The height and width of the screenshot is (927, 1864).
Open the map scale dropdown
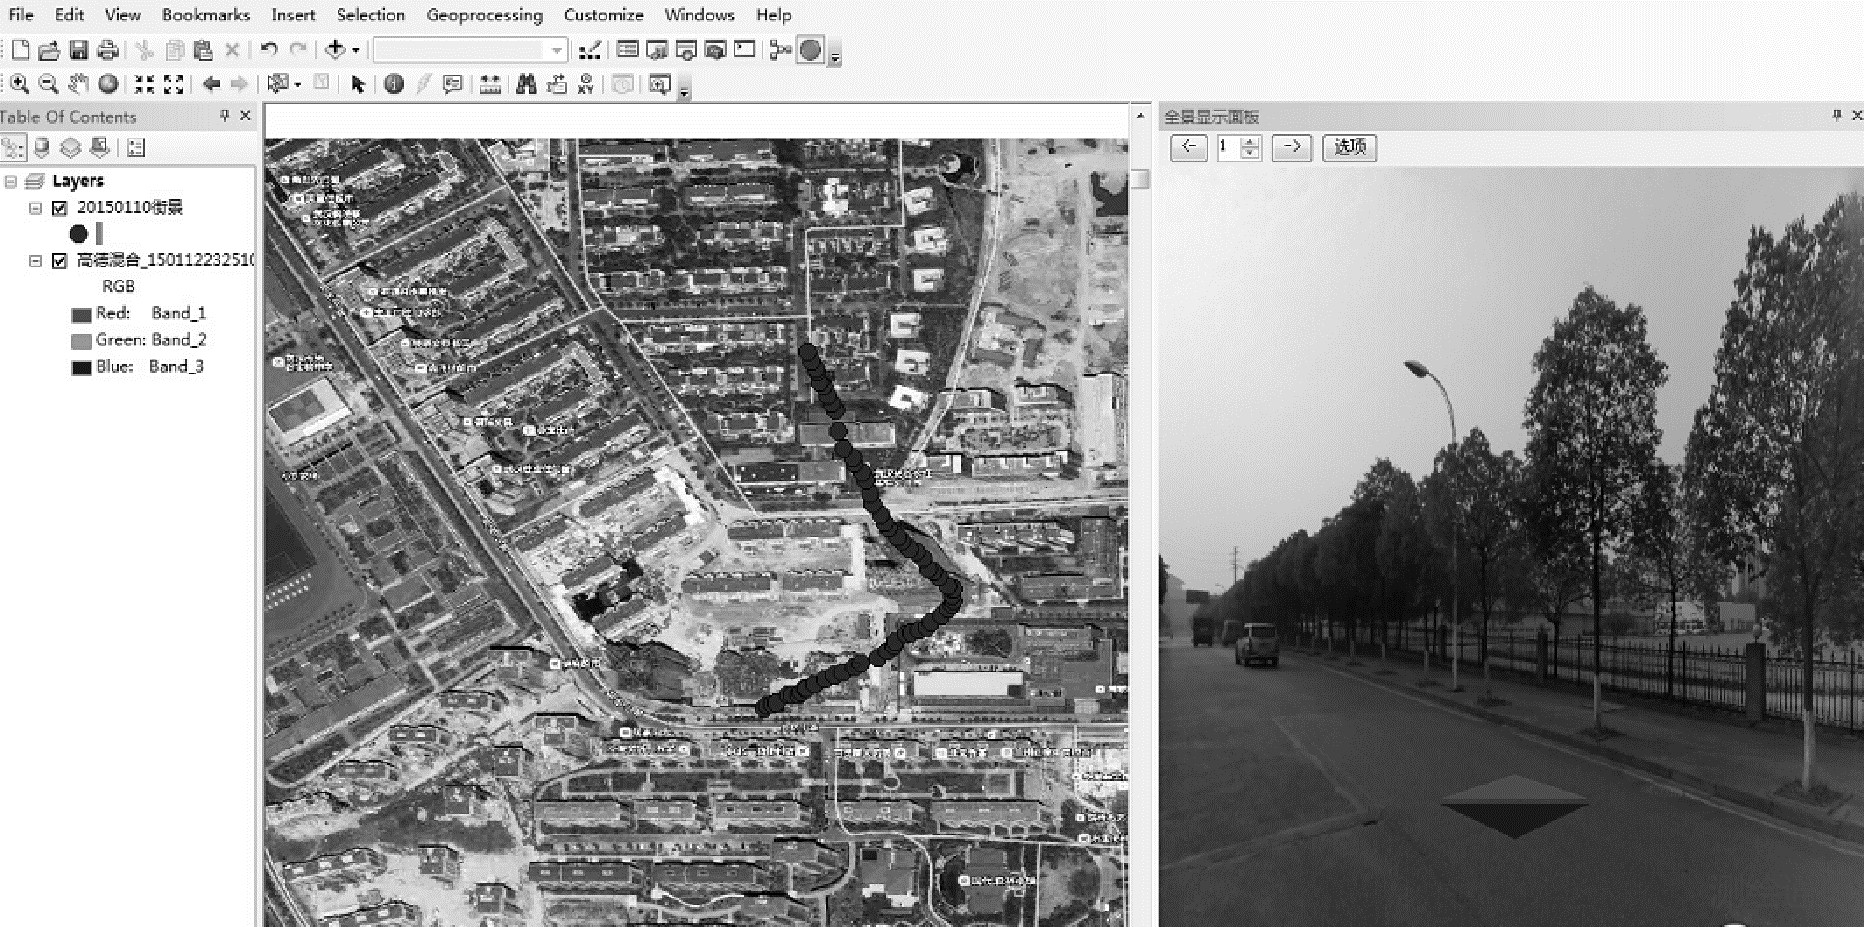click(557, 50)
